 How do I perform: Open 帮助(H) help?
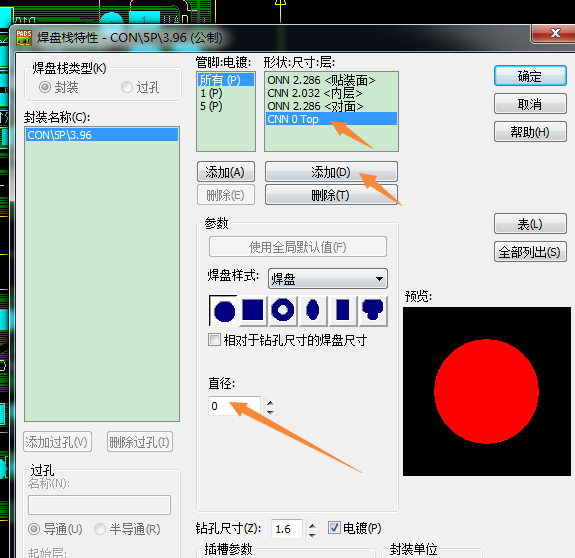[530, 132]
